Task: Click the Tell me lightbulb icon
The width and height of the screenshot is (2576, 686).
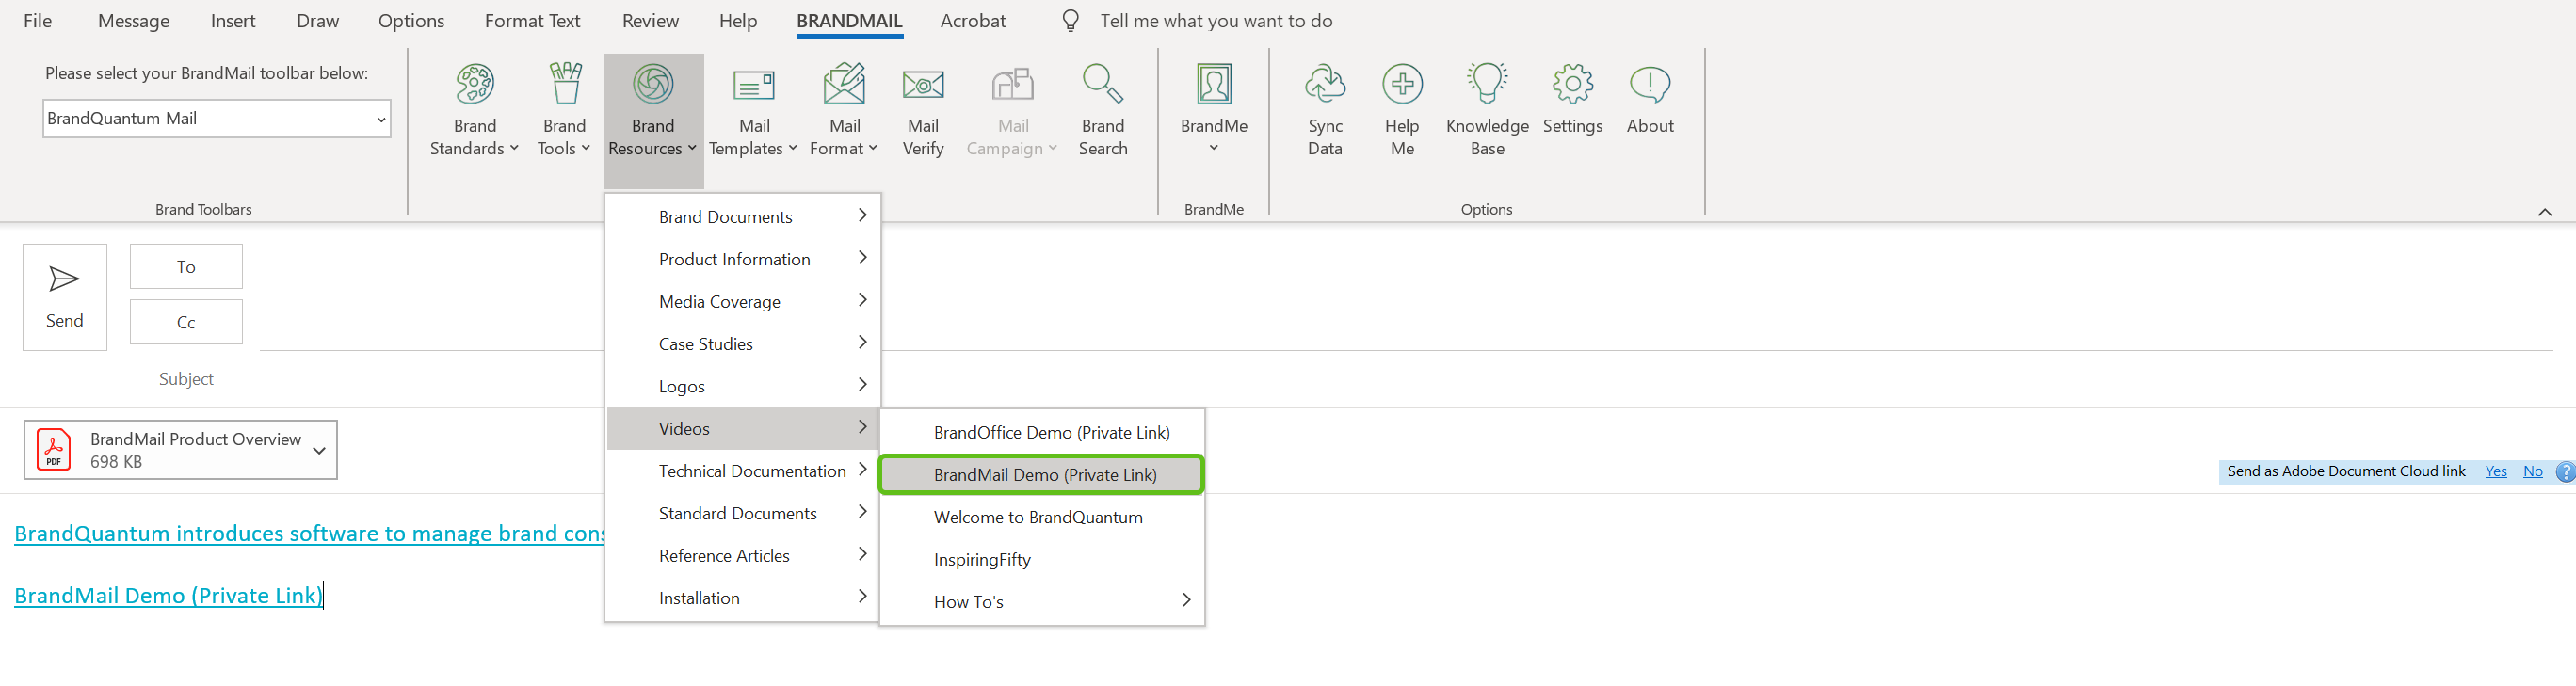Action: [1070, 21]
